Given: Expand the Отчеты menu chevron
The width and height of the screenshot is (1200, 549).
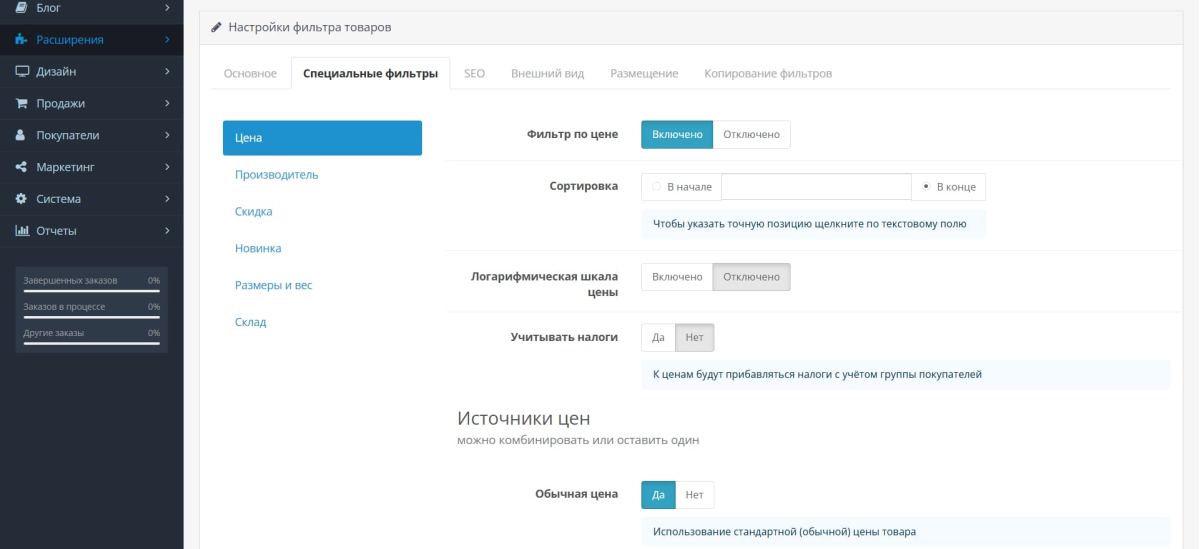Looking at the screenshot, I should pos(167,231).
